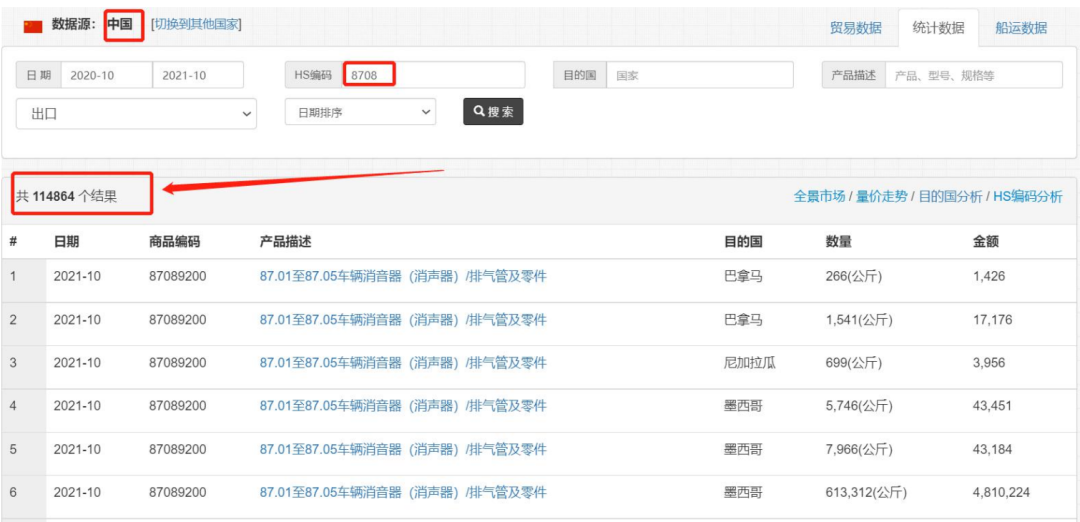Click amount 3,956 cell
This screenshot has height=522, width=1080.
[x=989, y=363]
